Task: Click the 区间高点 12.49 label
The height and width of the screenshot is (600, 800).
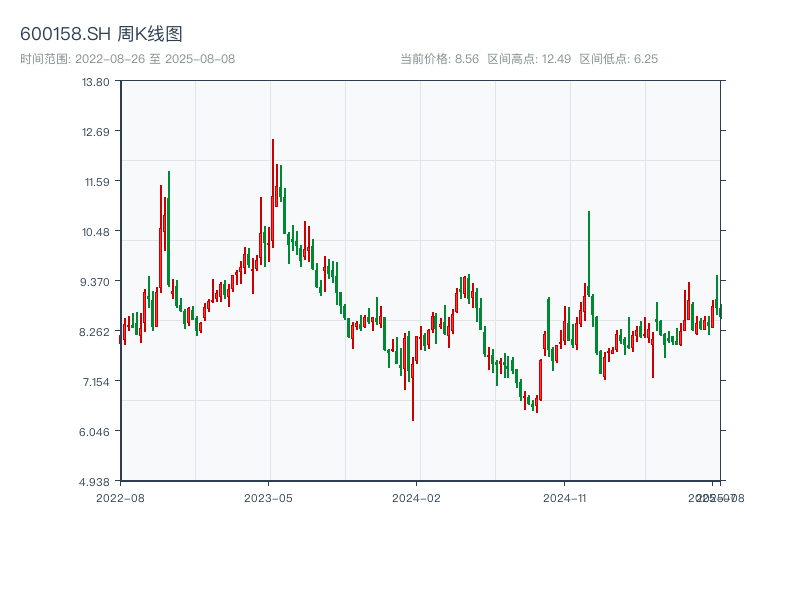Action: [x=529, y=59]
